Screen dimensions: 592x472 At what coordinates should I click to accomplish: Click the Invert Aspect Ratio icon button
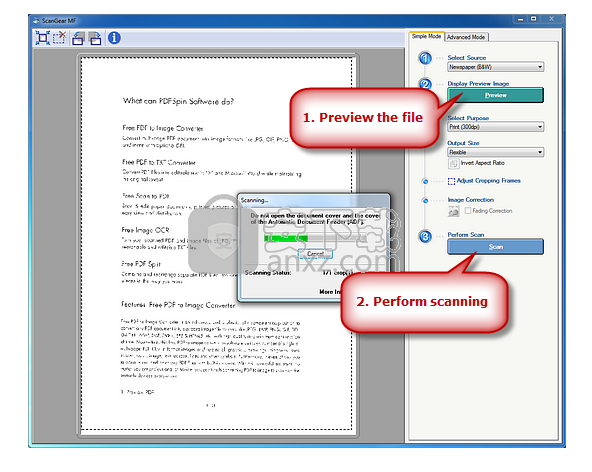point(453,164)
